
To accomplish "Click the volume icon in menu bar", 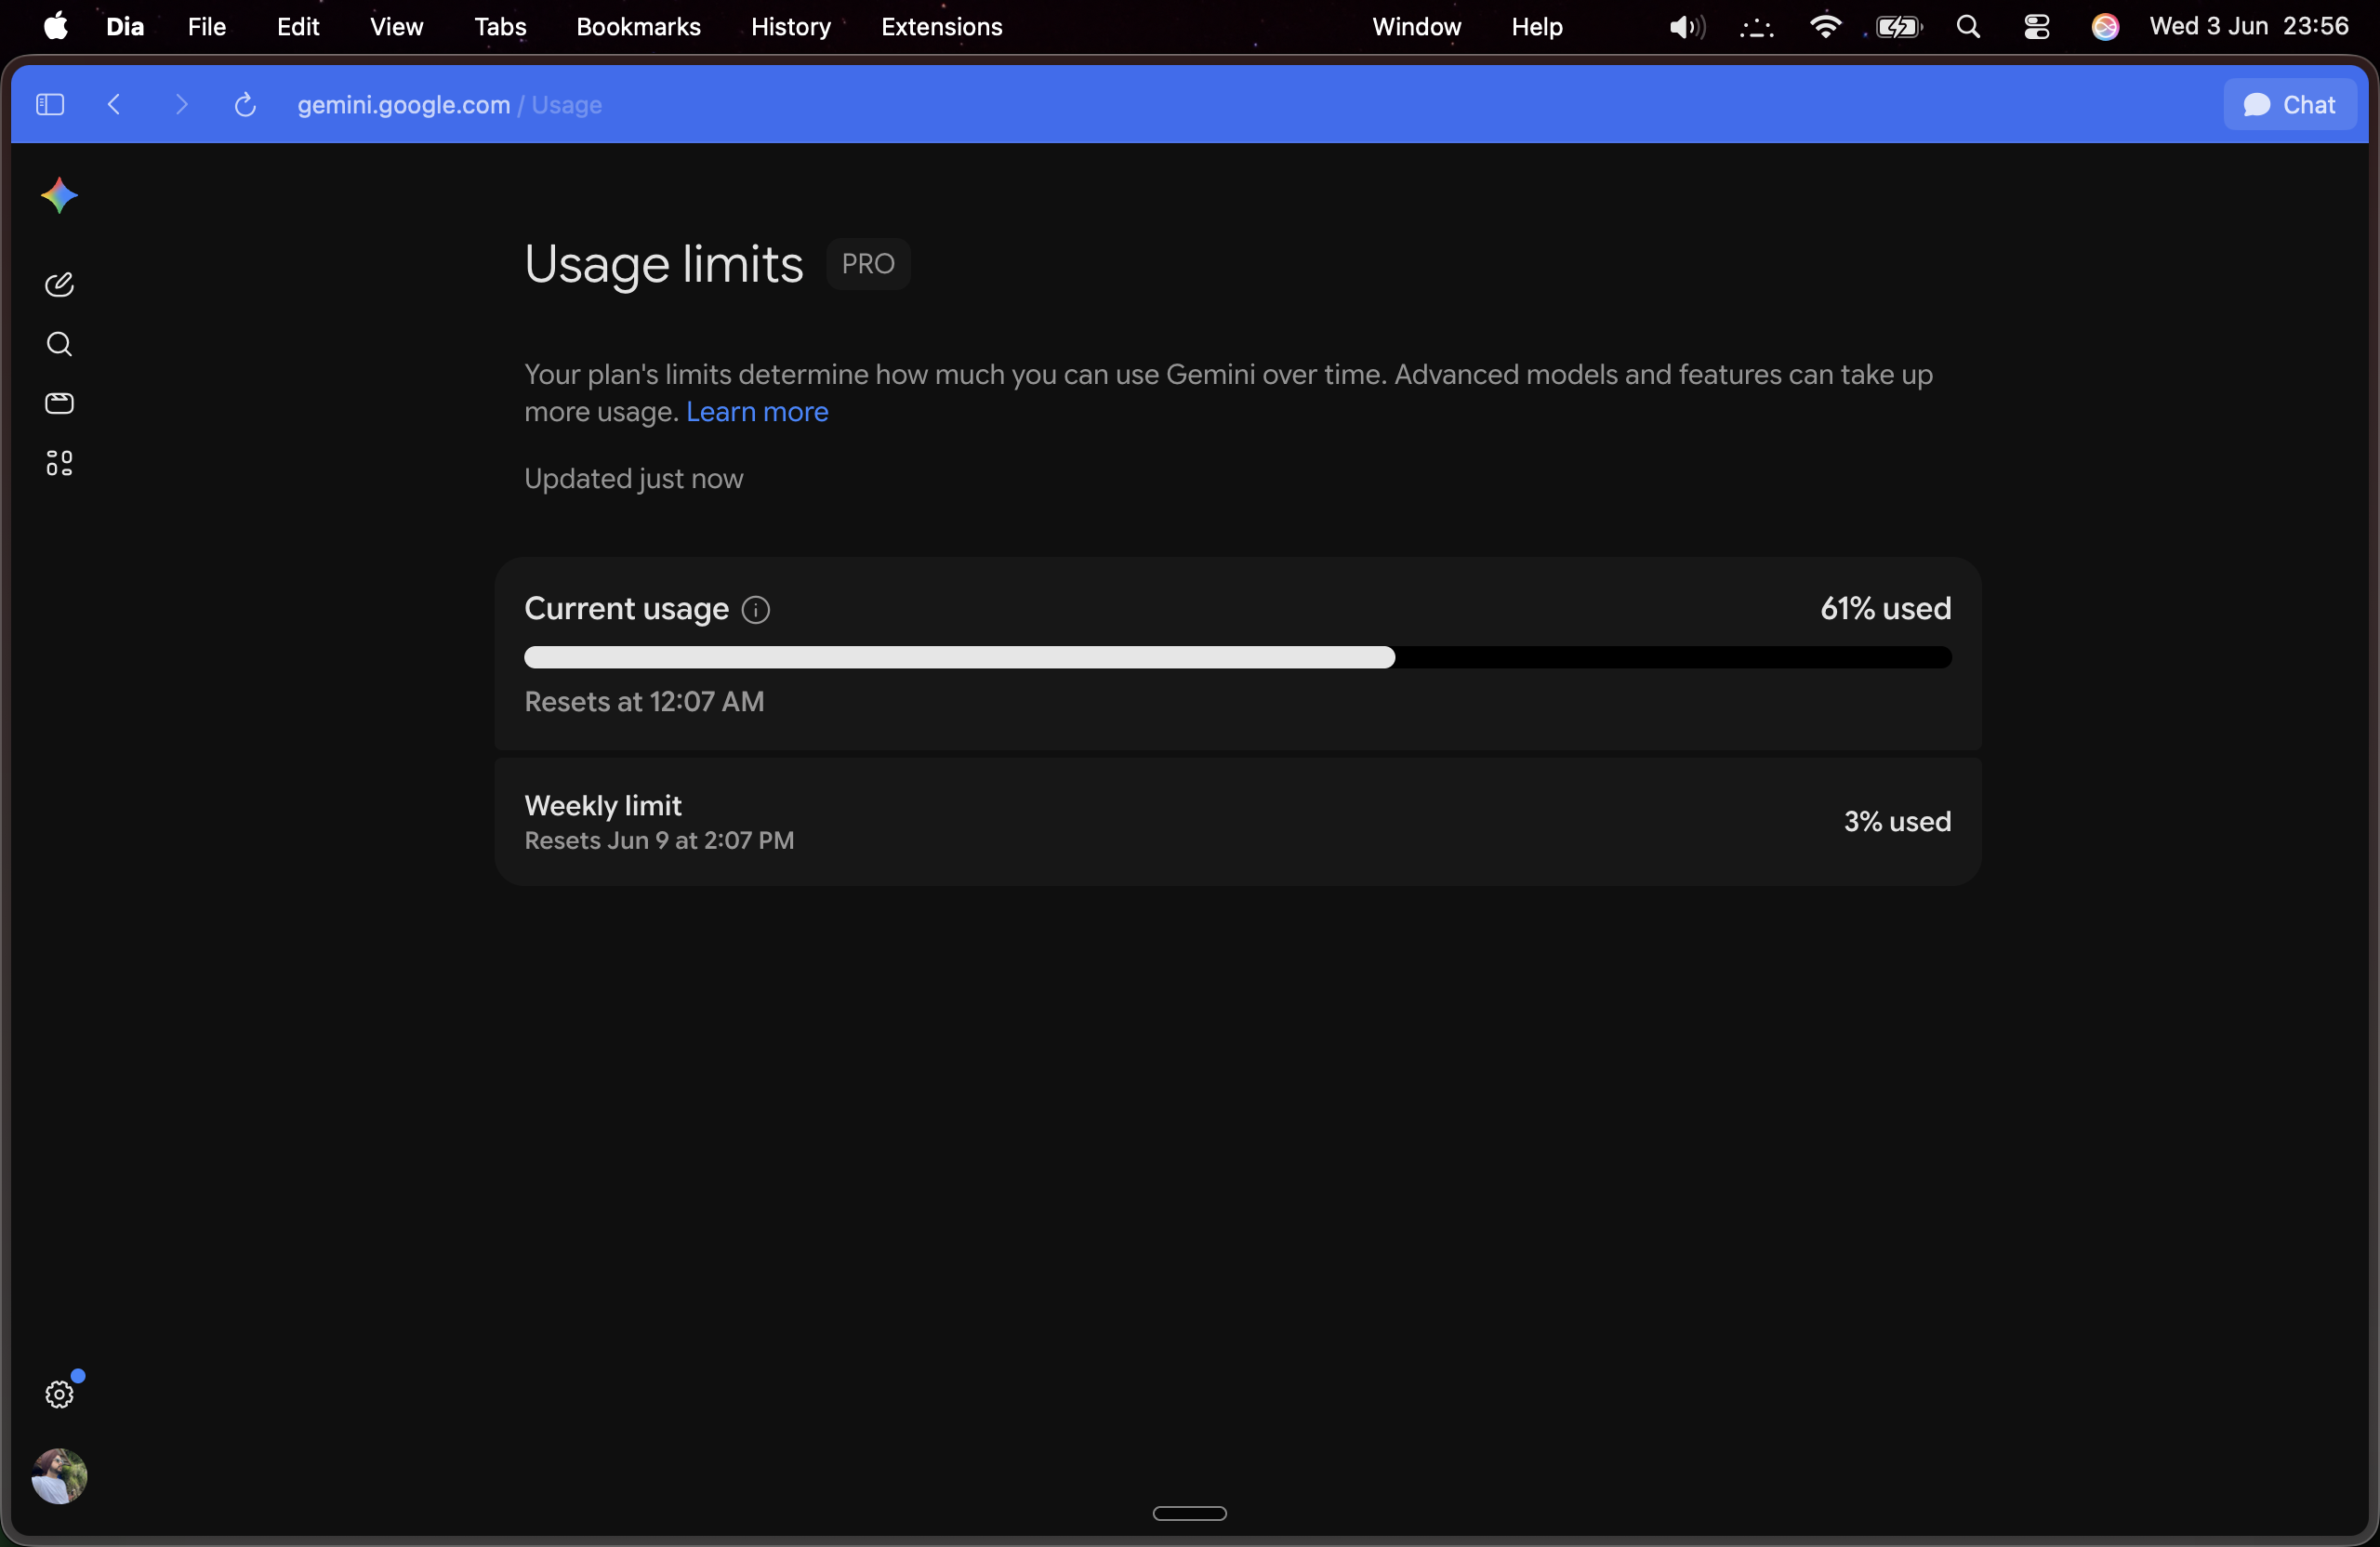I will click(1686, 27).
